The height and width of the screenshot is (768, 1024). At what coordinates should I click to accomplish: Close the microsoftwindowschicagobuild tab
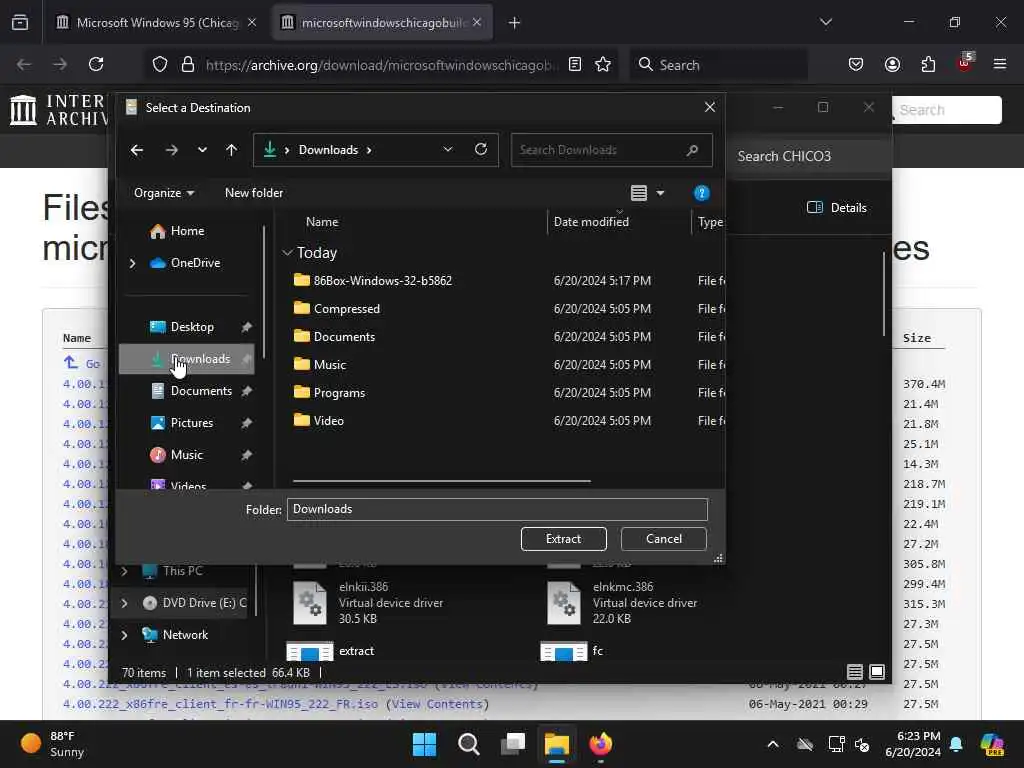(477, 23)
